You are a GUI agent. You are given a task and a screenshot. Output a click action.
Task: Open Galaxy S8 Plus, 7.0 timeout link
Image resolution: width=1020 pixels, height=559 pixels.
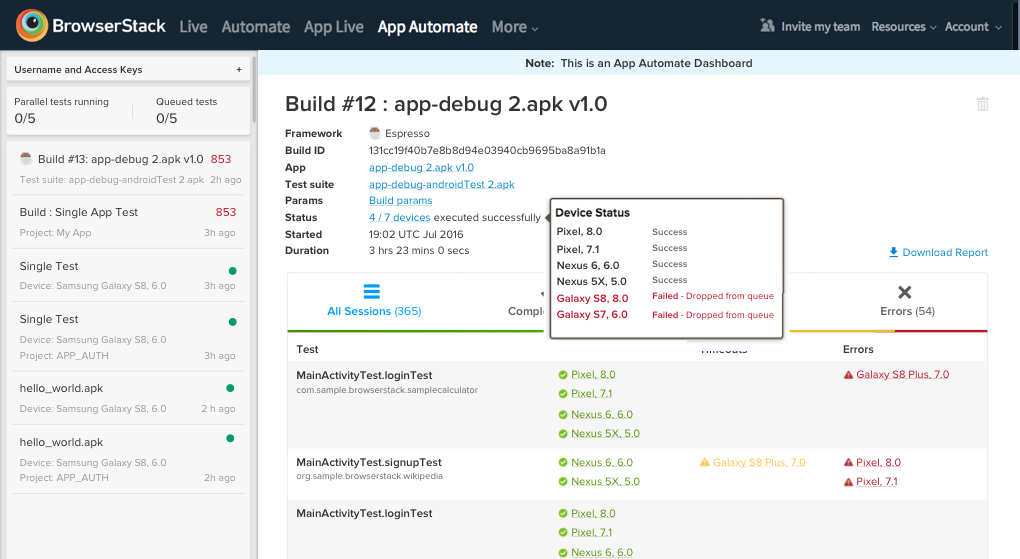pos(759,462)
